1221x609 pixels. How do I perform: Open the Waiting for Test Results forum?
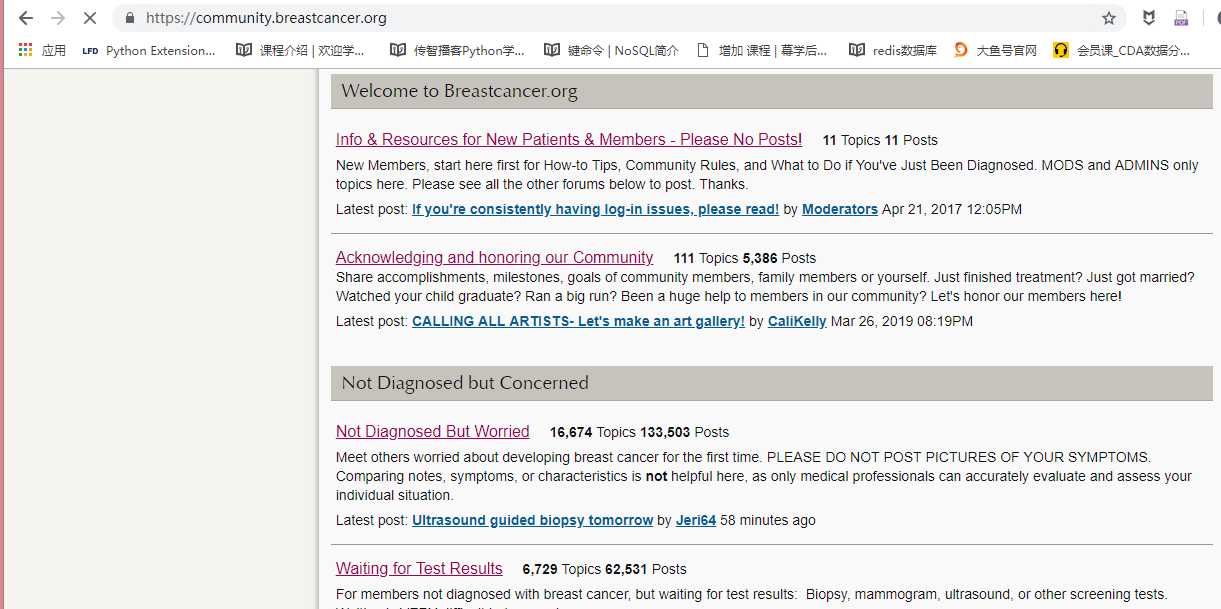[x=419, y=568]
